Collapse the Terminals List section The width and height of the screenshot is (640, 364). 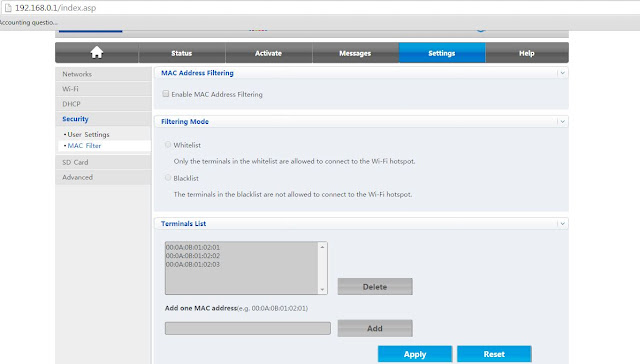(x=562, y=224)
